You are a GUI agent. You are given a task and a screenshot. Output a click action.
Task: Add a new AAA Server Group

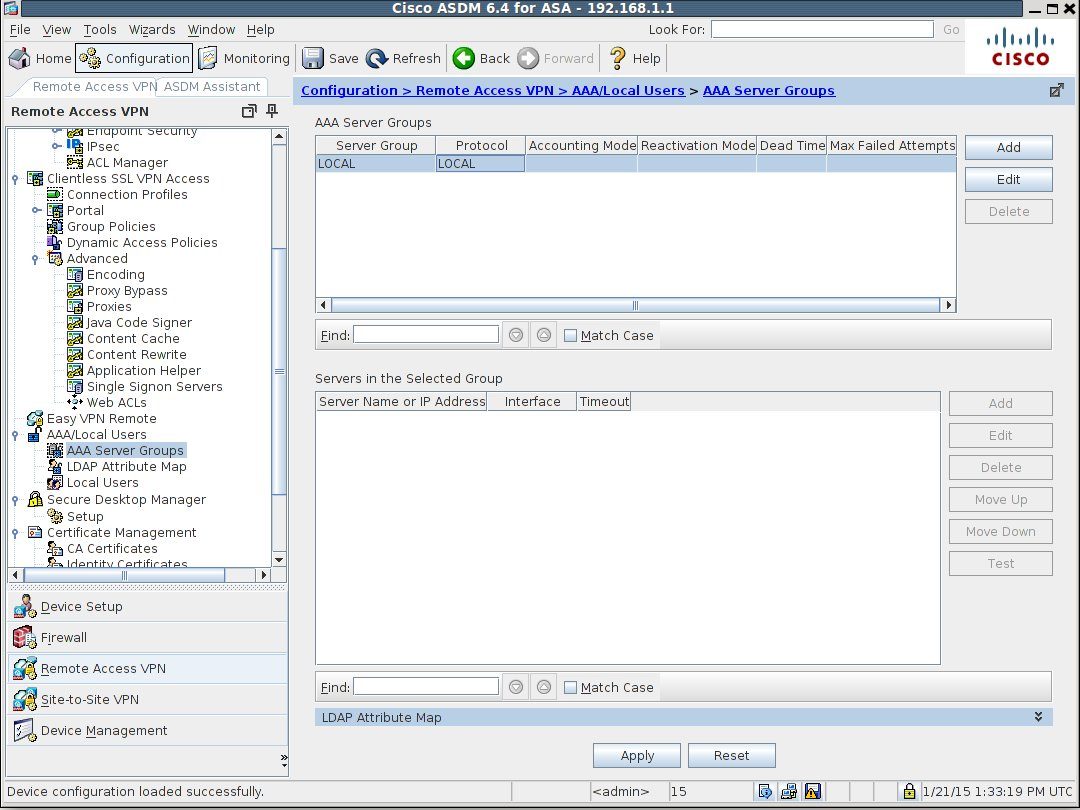[x=1008, y=147]
